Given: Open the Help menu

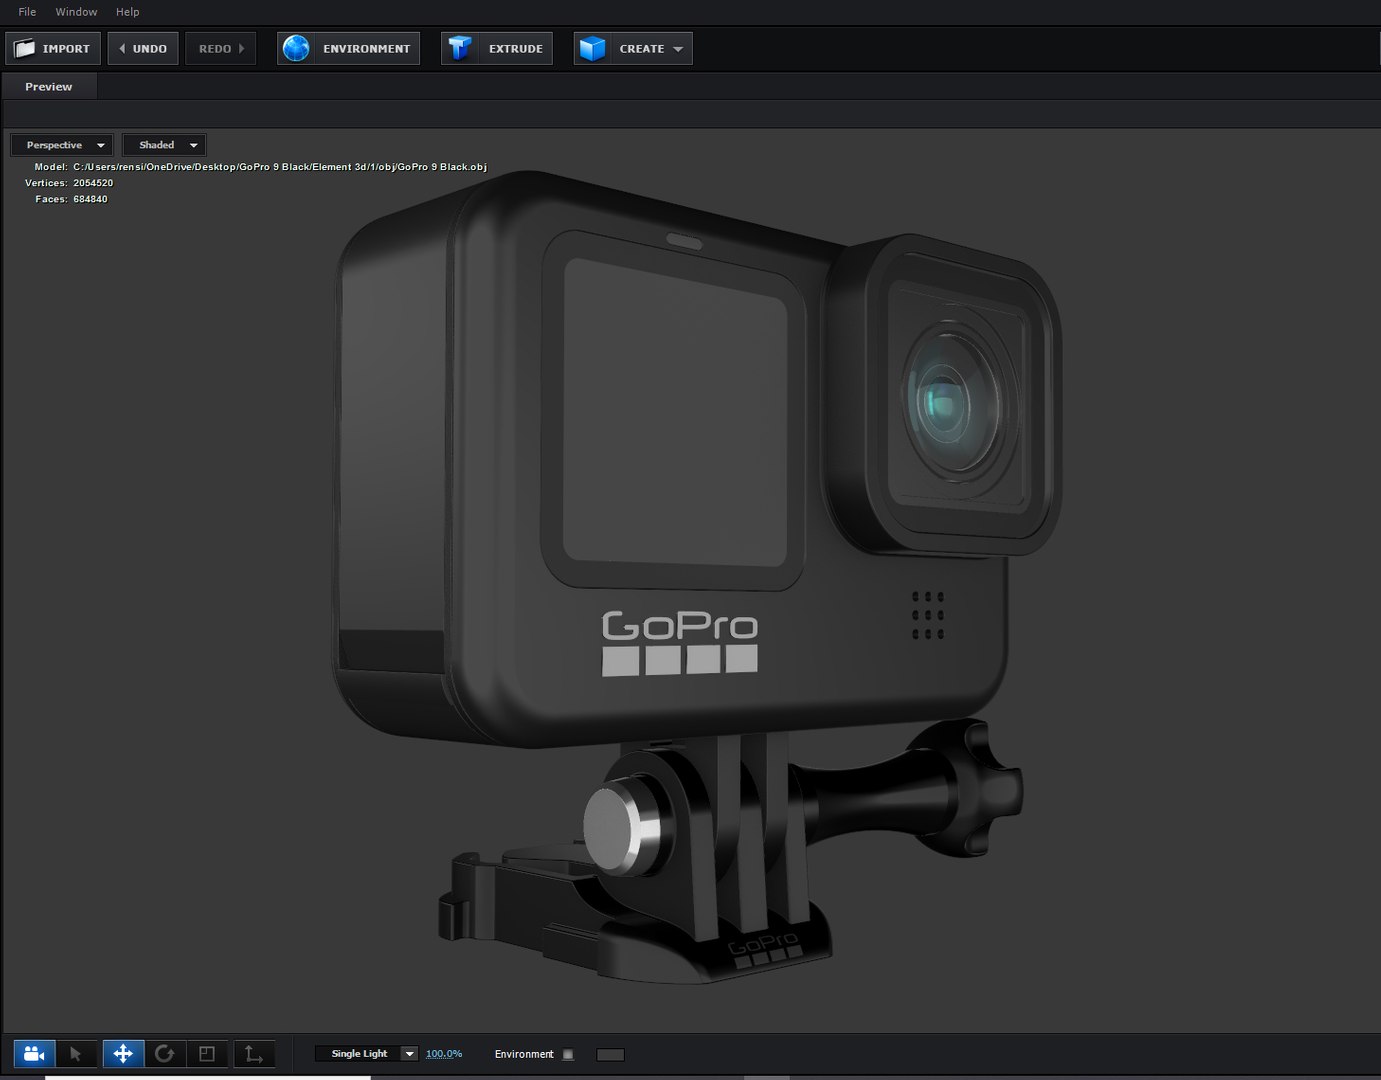Looking at the screenshot, I should pyautogui.click(x=127, y=12).
